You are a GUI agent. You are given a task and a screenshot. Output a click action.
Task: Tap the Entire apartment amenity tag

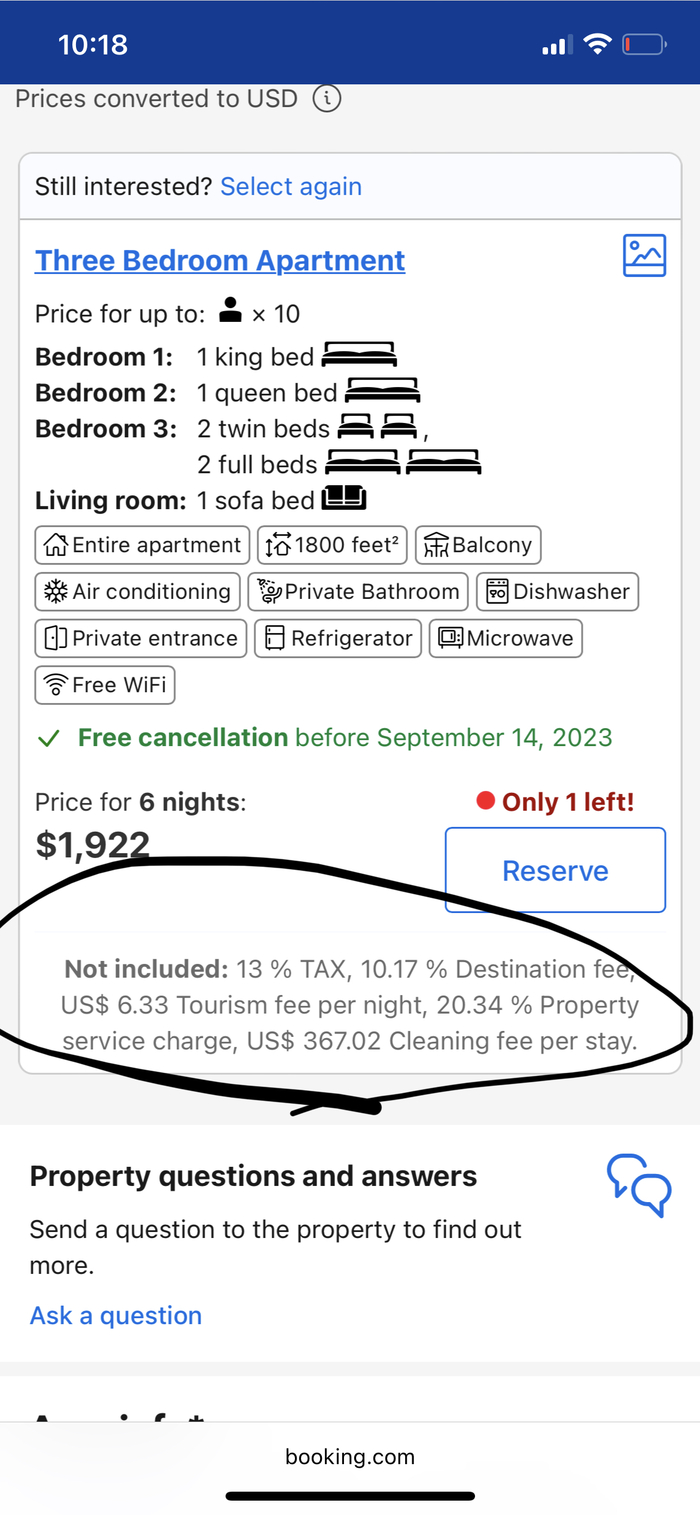pos(142,545)
